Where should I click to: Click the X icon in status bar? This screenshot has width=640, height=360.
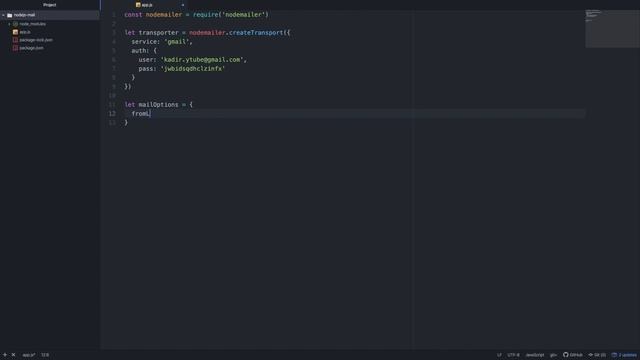(x=13, y=355)
